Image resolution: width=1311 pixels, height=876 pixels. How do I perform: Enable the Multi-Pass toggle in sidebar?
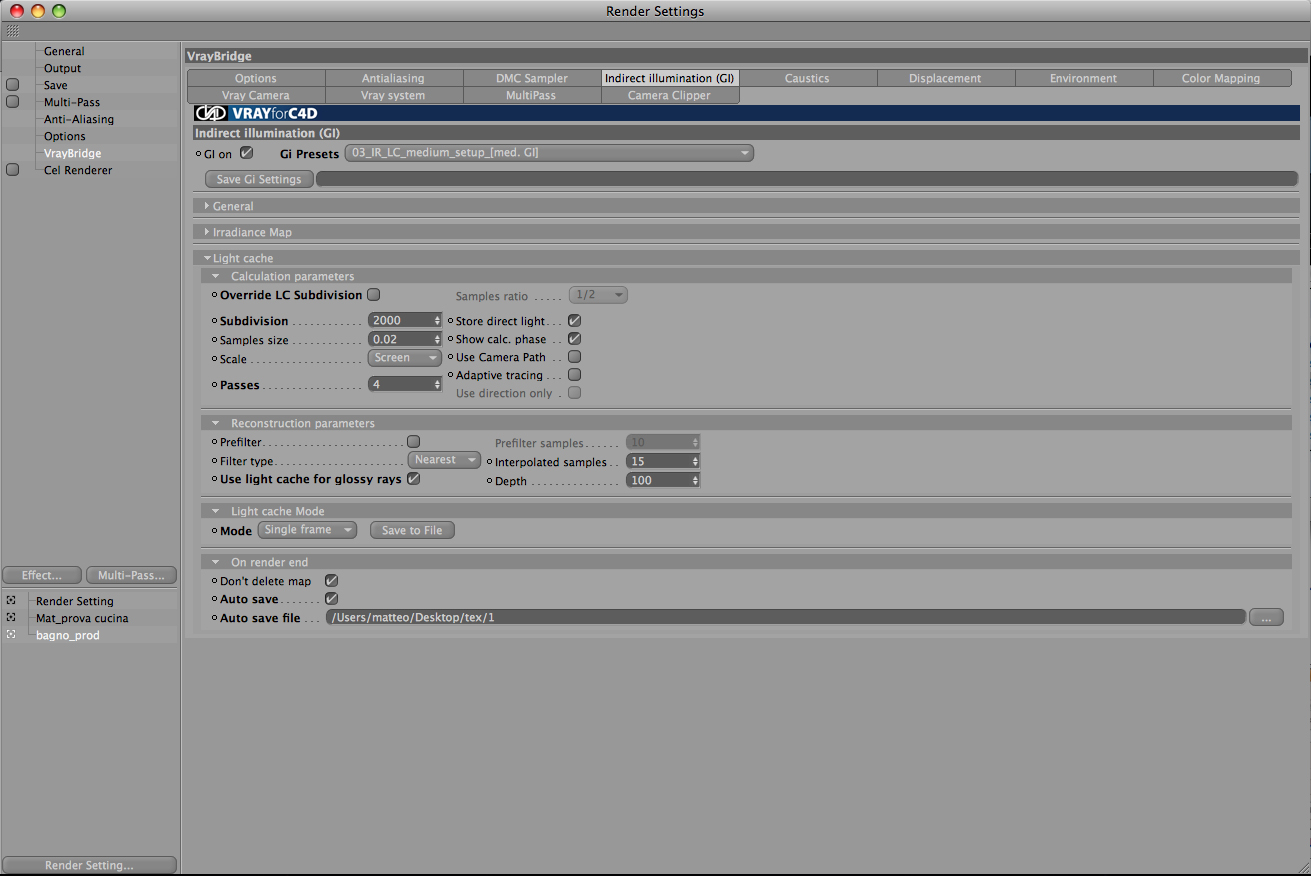(x=12, y=102)
